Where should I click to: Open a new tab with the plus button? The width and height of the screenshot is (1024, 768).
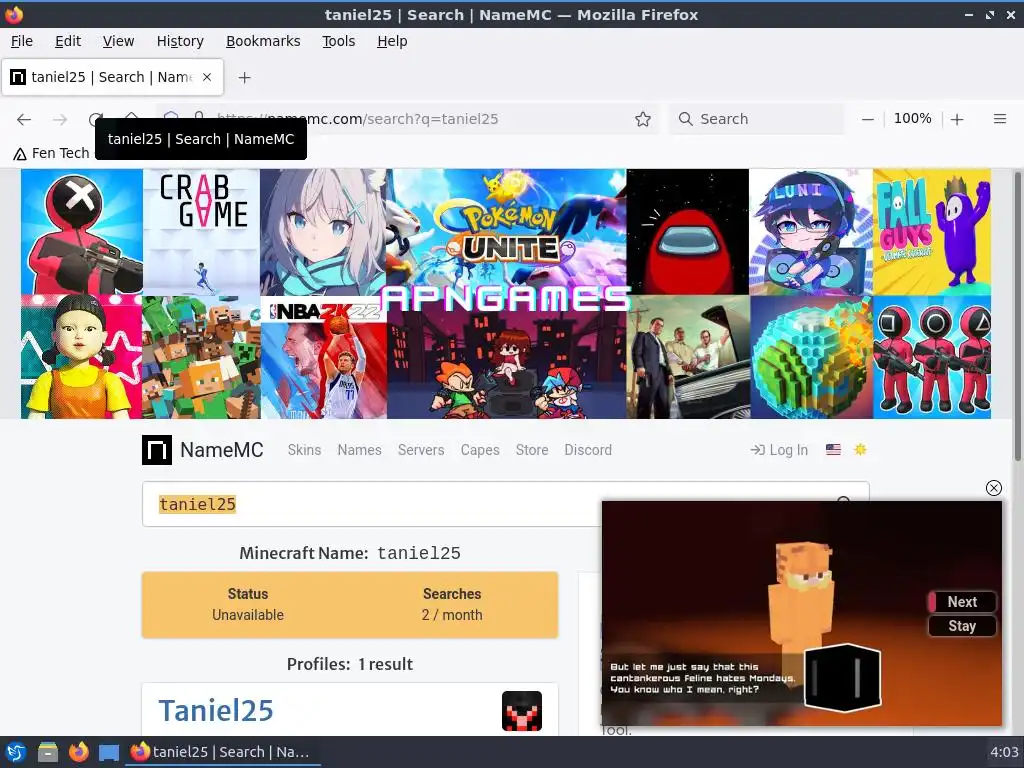(244, 77)
